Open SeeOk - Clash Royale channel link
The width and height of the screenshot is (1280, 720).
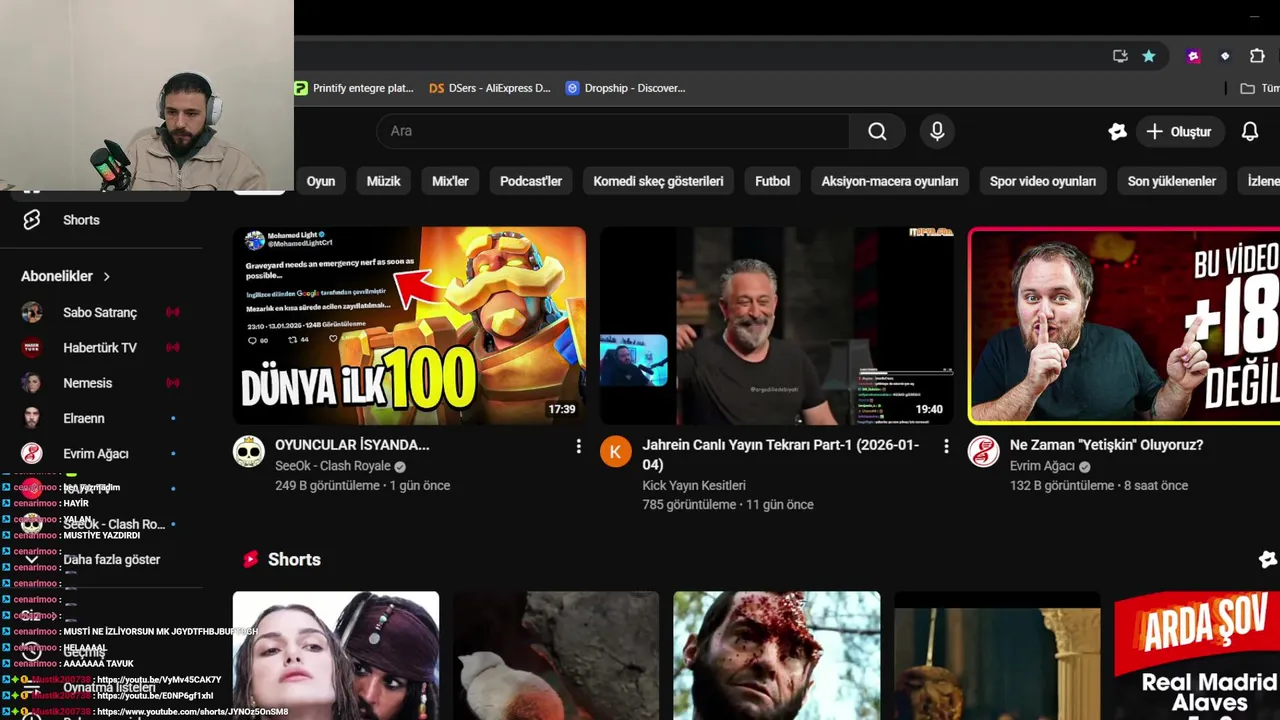pyautogui.click(x=333, y=466)
